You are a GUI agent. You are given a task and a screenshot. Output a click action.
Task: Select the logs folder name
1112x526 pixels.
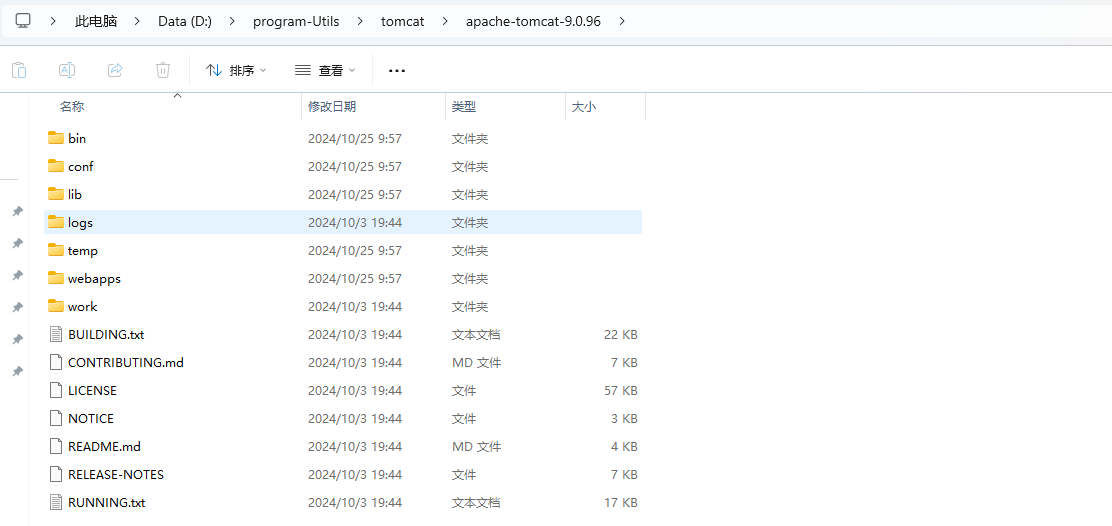80,223
